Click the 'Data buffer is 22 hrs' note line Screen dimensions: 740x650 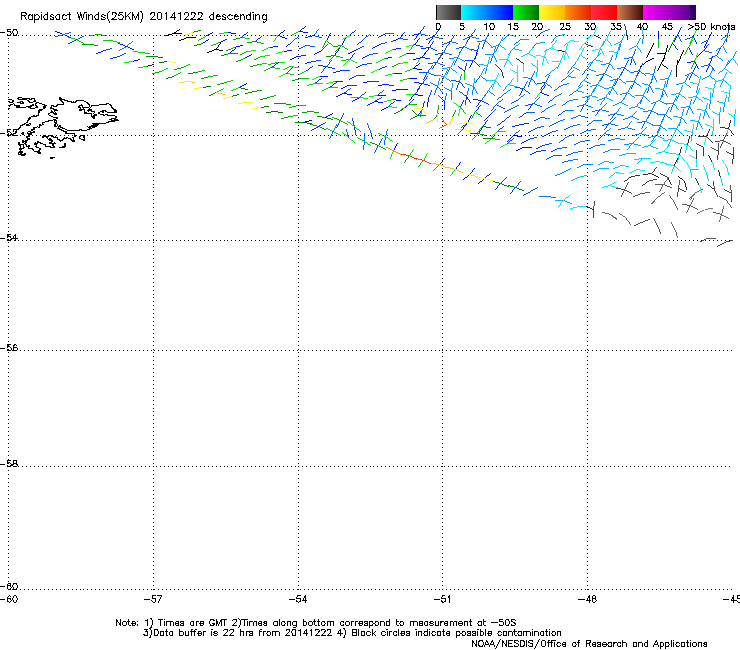coord(352,633)
